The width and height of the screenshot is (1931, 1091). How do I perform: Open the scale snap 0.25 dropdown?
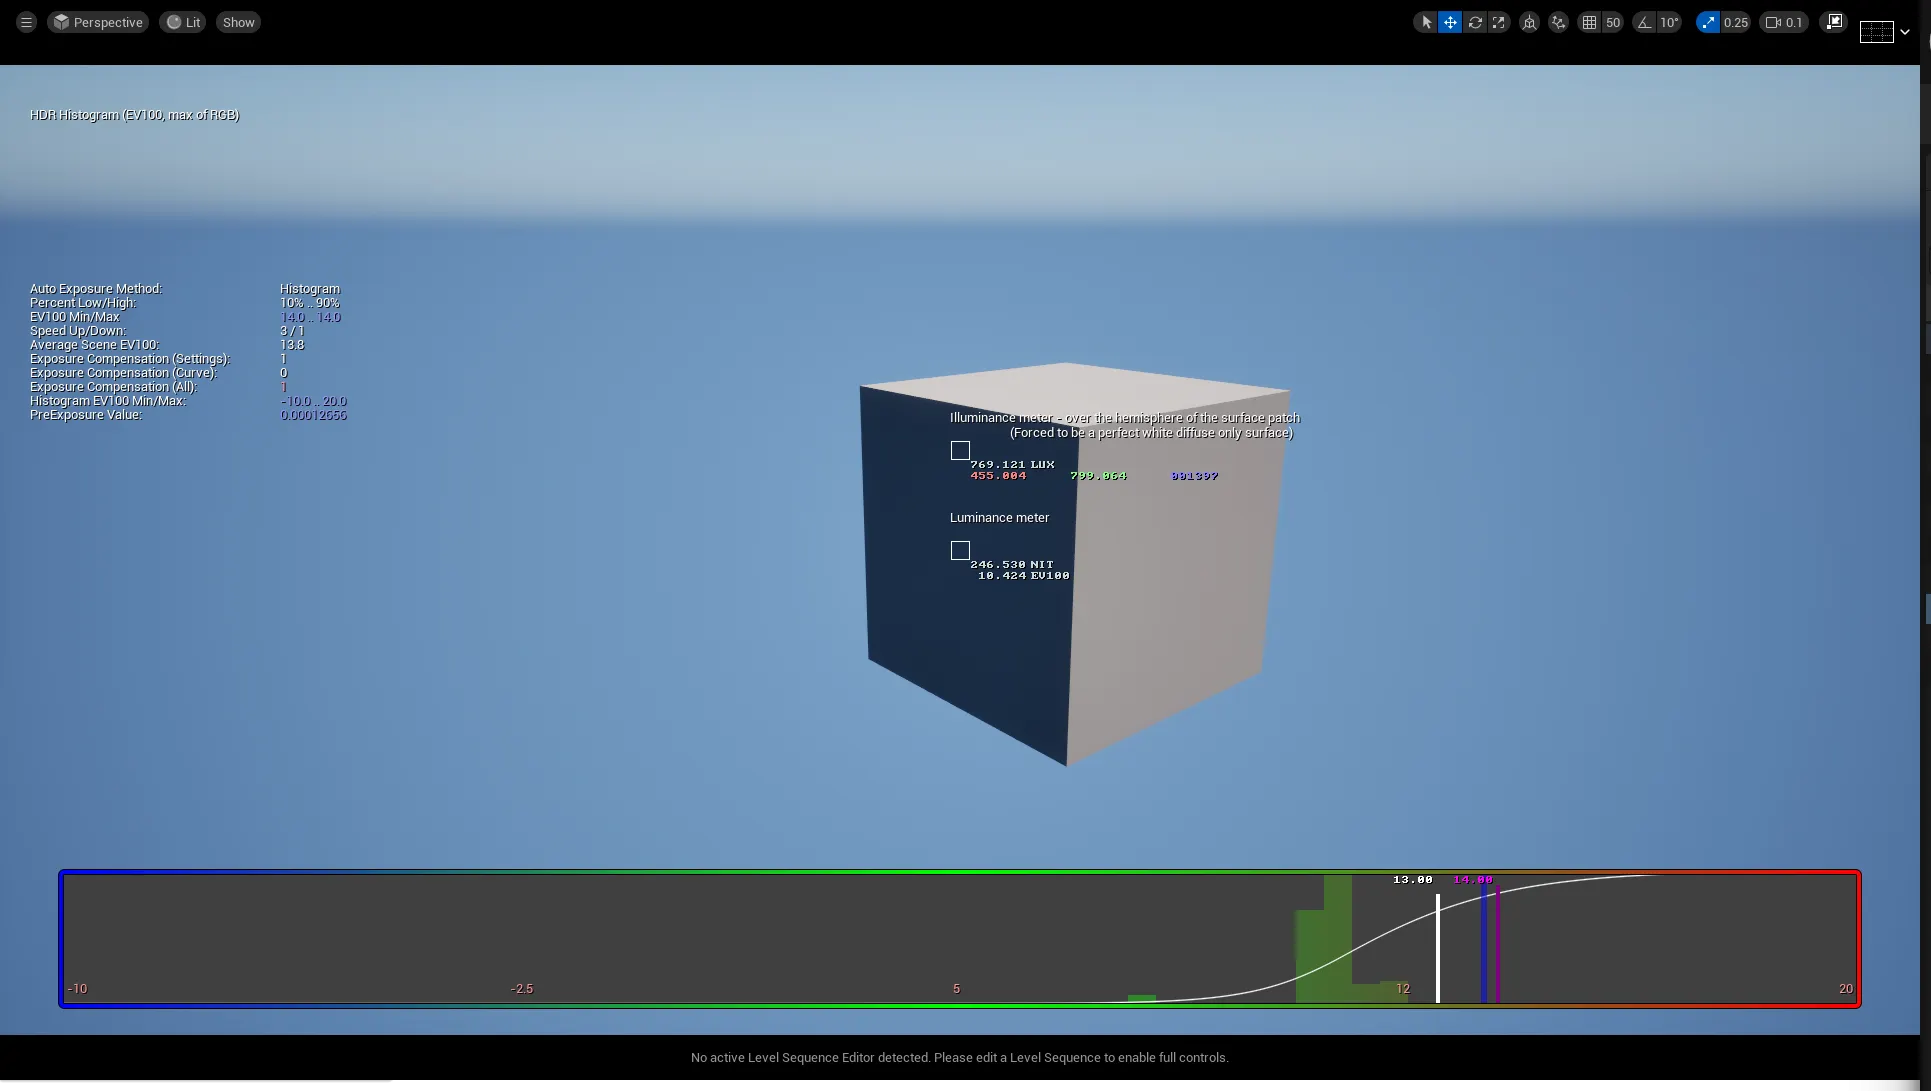[x=1736, y=22]
